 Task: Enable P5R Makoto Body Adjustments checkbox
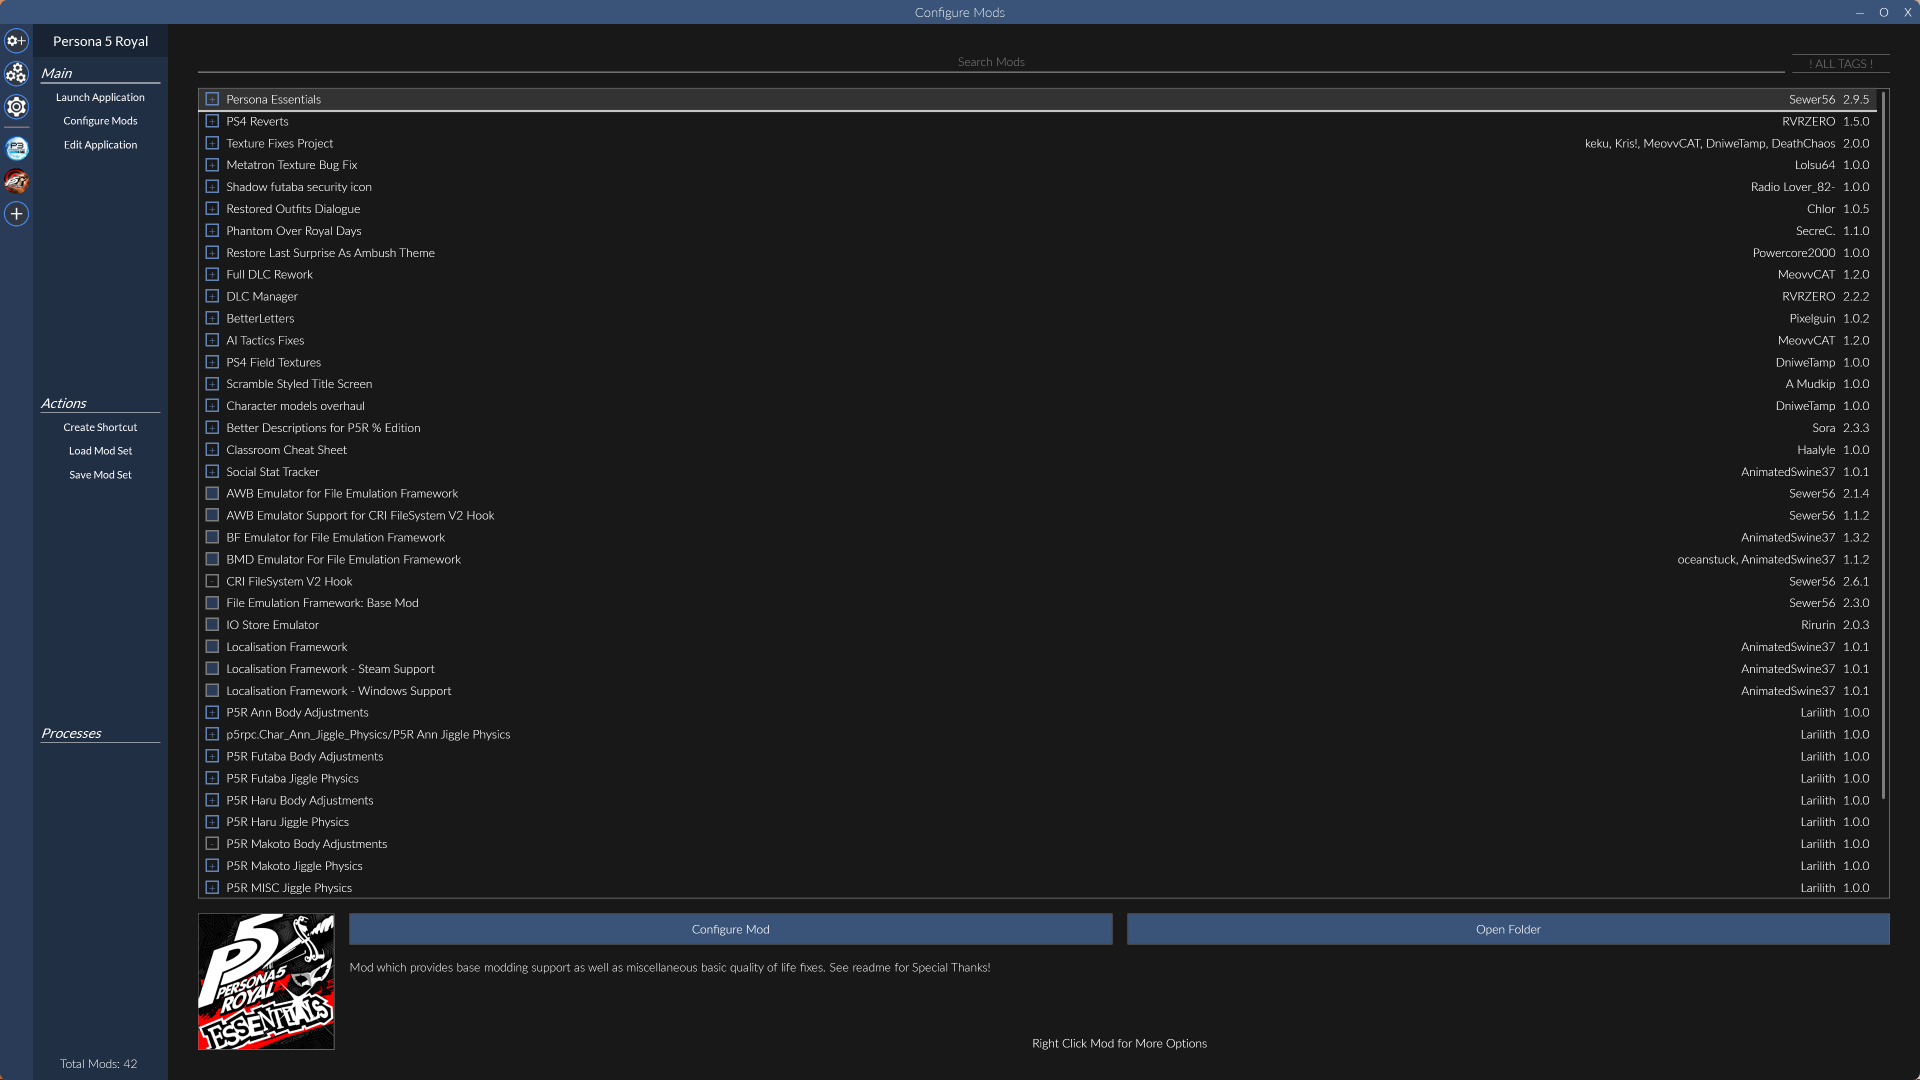click(212, 844)
